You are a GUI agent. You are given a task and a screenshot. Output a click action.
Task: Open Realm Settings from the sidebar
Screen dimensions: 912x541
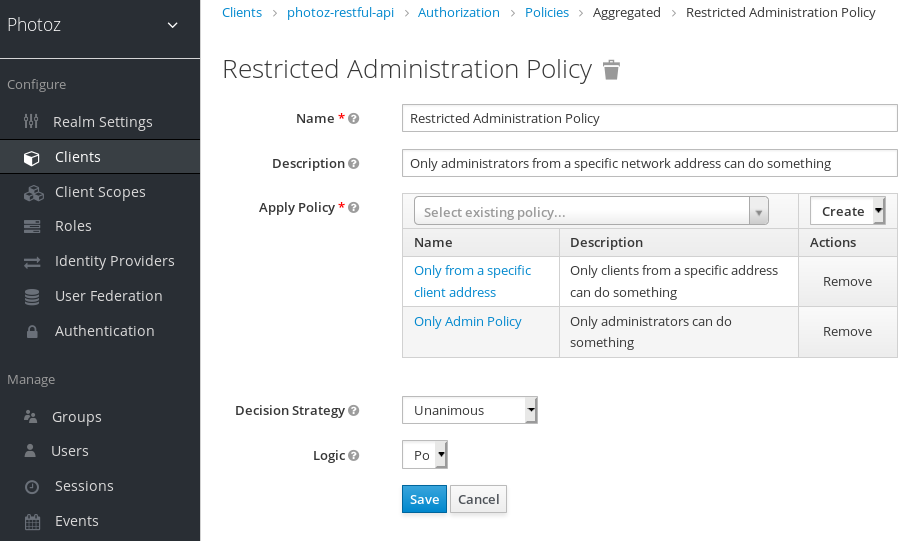click(x=102, y=122)
